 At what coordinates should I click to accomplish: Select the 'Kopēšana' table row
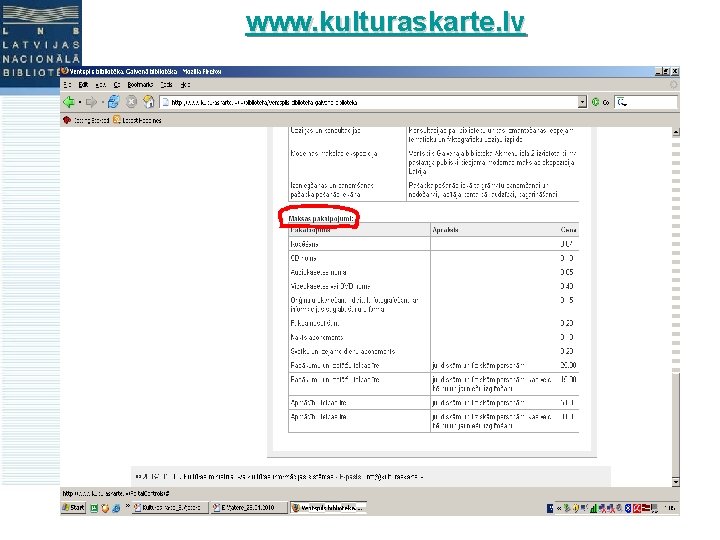(x=433, y=244)
